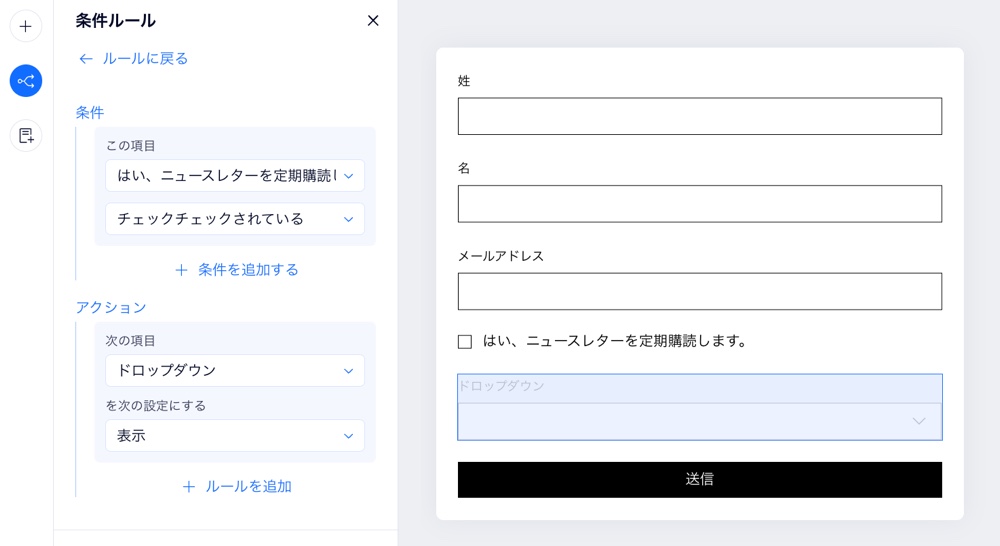Screen dimensions: 1000x546
Task: Open the add form page icon
Action: [x=26, y=135]
